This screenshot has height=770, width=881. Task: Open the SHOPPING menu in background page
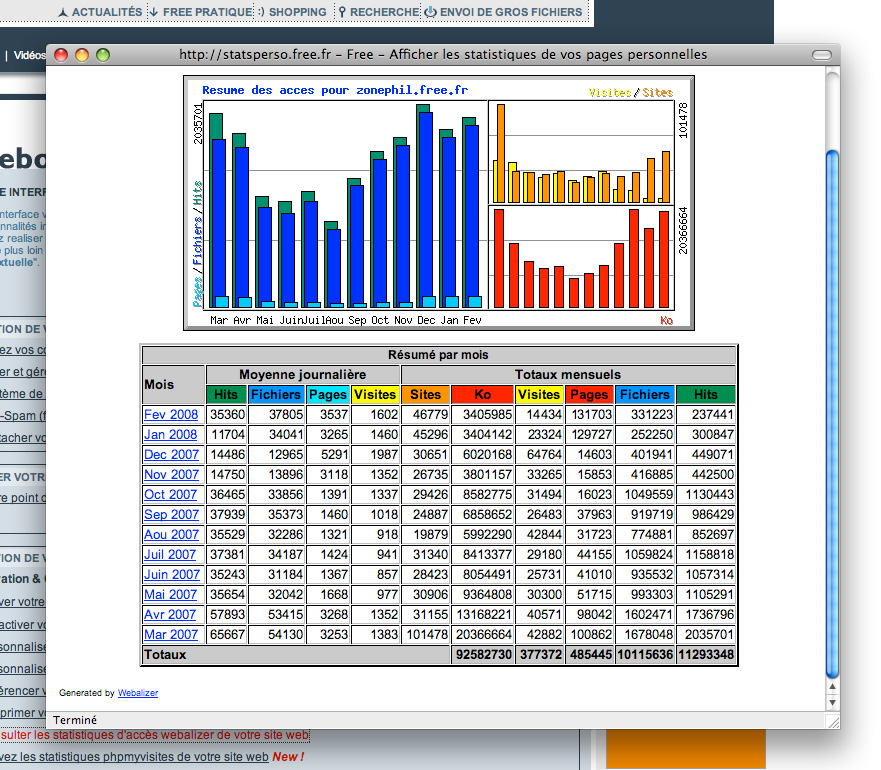click(x=297, y=12)
